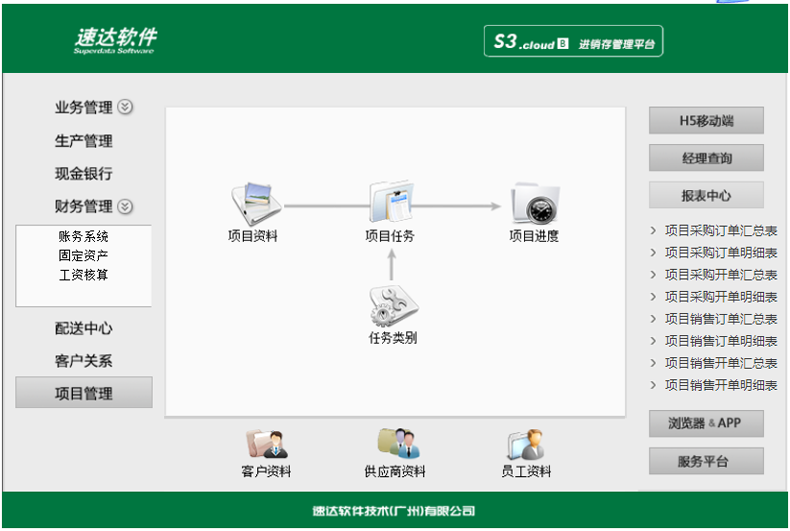Click the H5移动端 button
Viewport: 790px width, 531px height.
pyautogui.click(x=706, y=120)
